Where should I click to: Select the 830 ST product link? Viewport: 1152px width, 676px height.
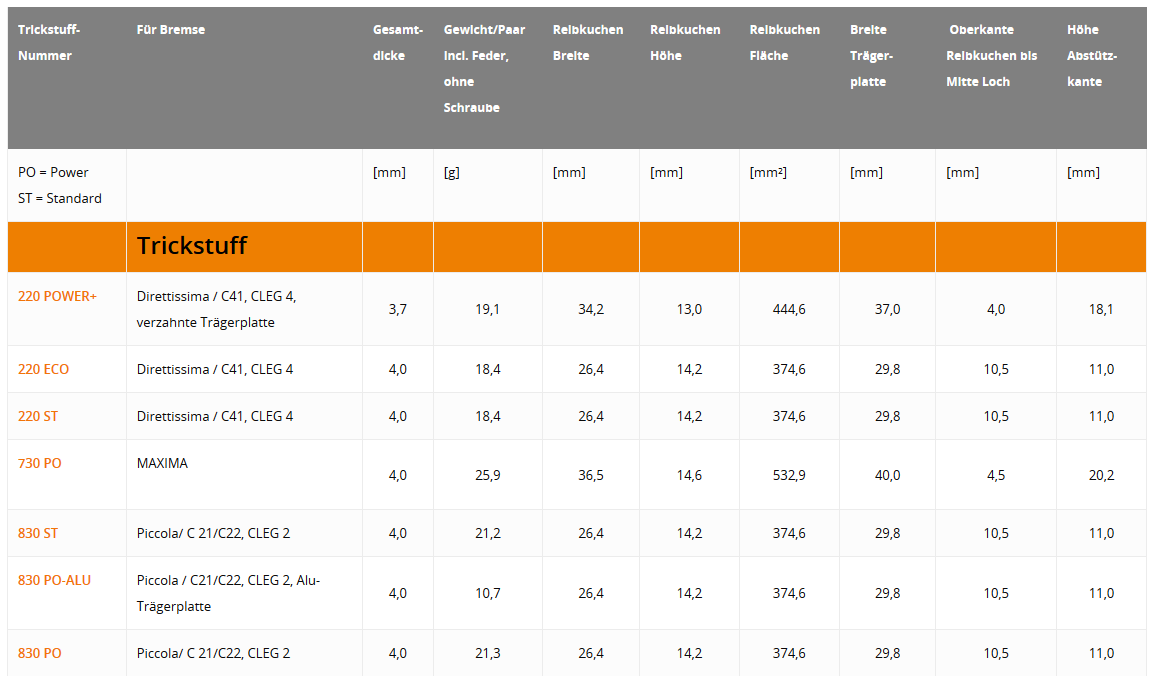click(38, 533)
